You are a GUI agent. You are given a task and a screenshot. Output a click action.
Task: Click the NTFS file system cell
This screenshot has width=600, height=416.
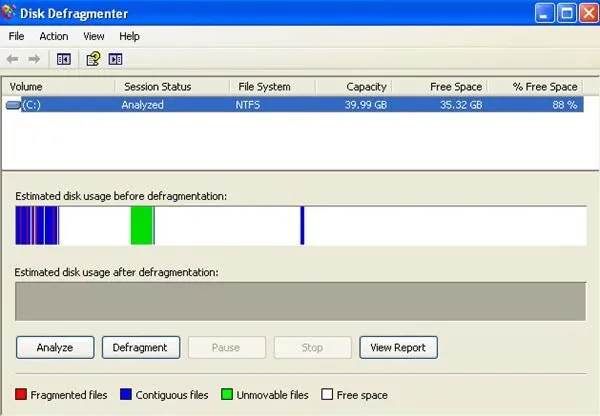pyautogui.click(x=248, y=105)
